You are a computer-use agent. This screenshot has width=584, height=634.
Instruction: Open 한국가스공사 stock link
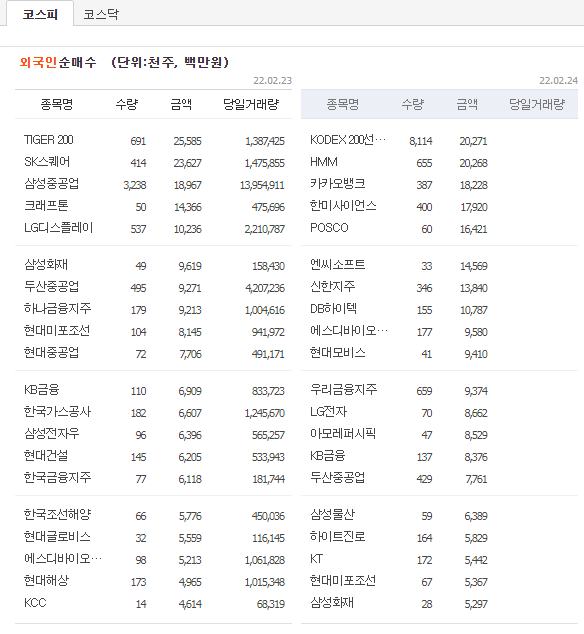(x=57, y=412)
